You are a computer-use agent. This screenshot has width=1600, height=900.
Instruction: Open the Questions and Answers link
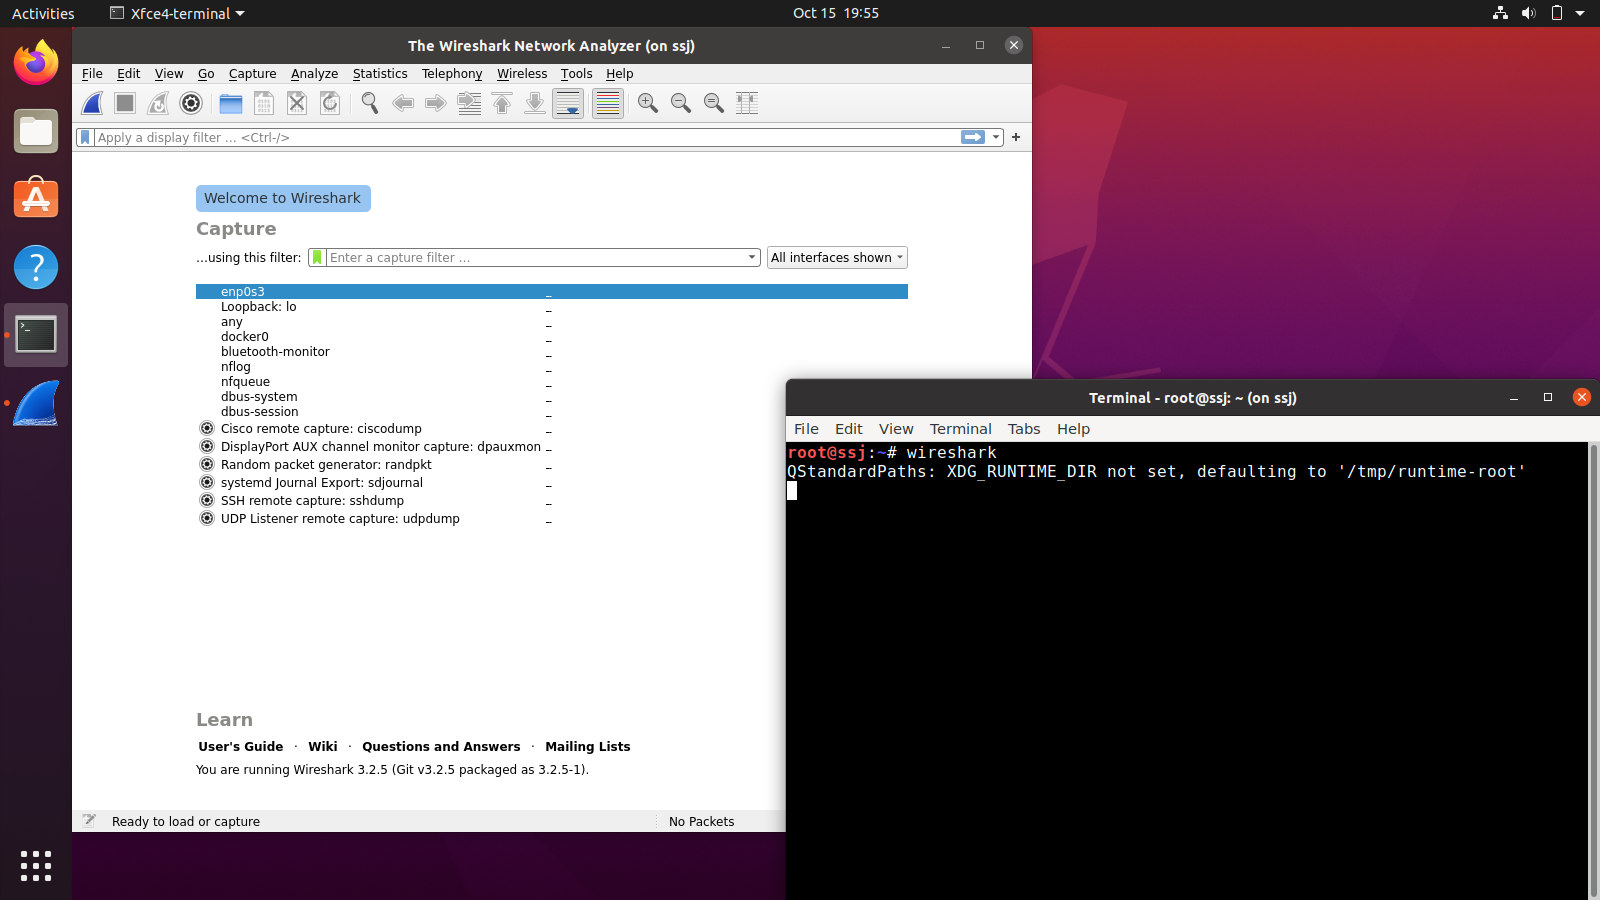click(441, 747)
